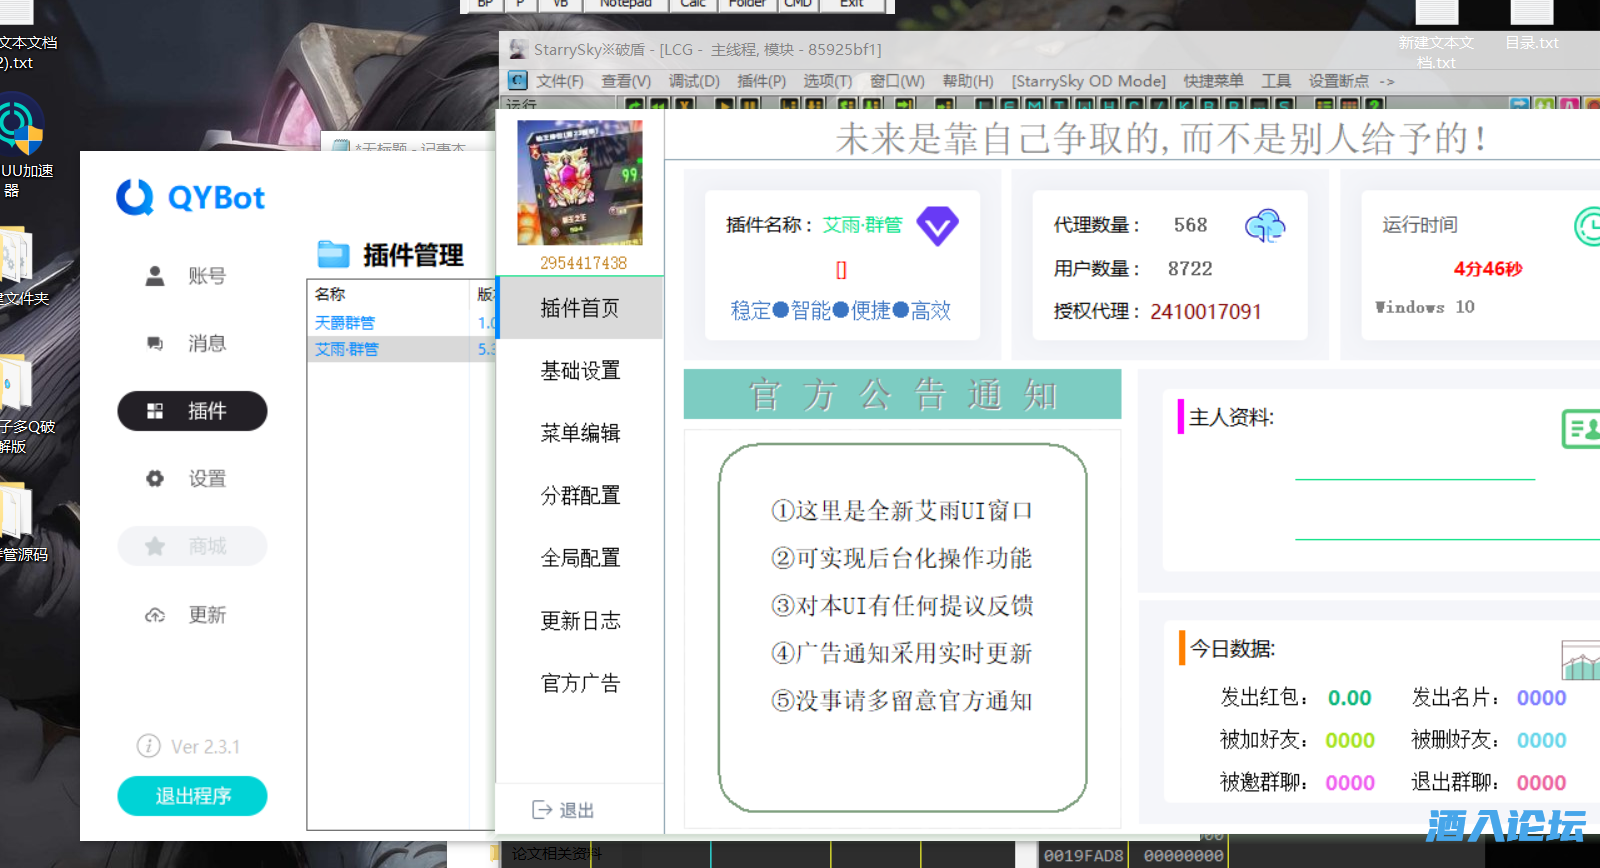This screenshot has width=1600, height=868.
Task: Click the Calc button on top toolbar
Action: [x=693, y=4]
